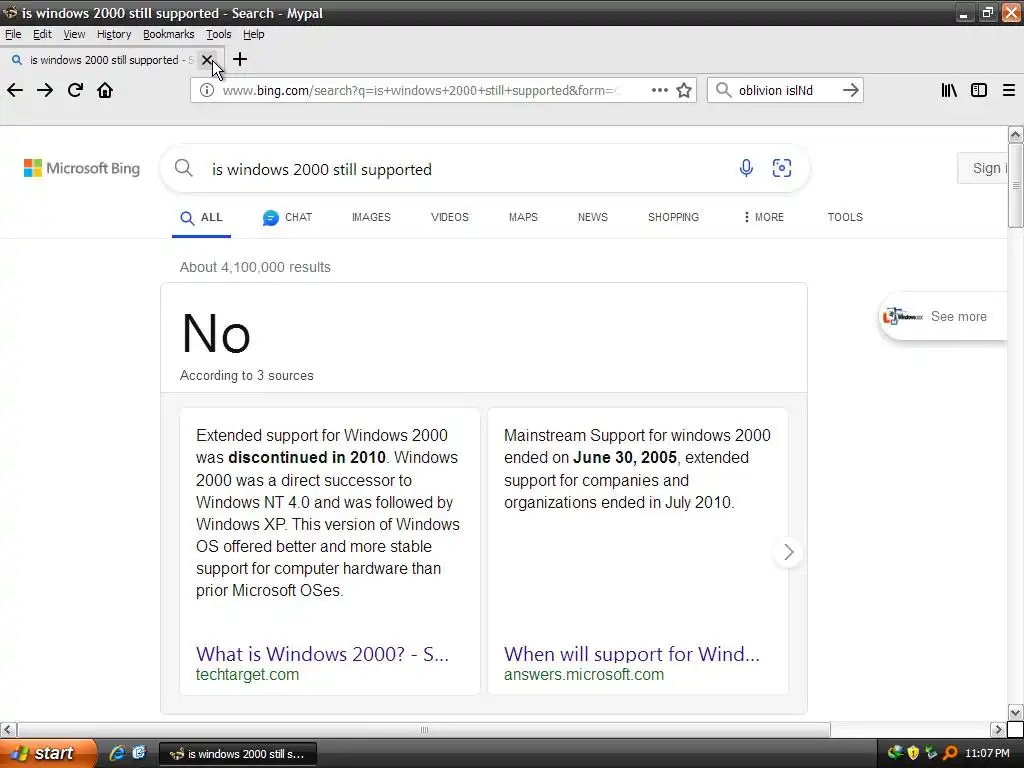Open the Tools menu
The image size is (1024, 768).
219,34
